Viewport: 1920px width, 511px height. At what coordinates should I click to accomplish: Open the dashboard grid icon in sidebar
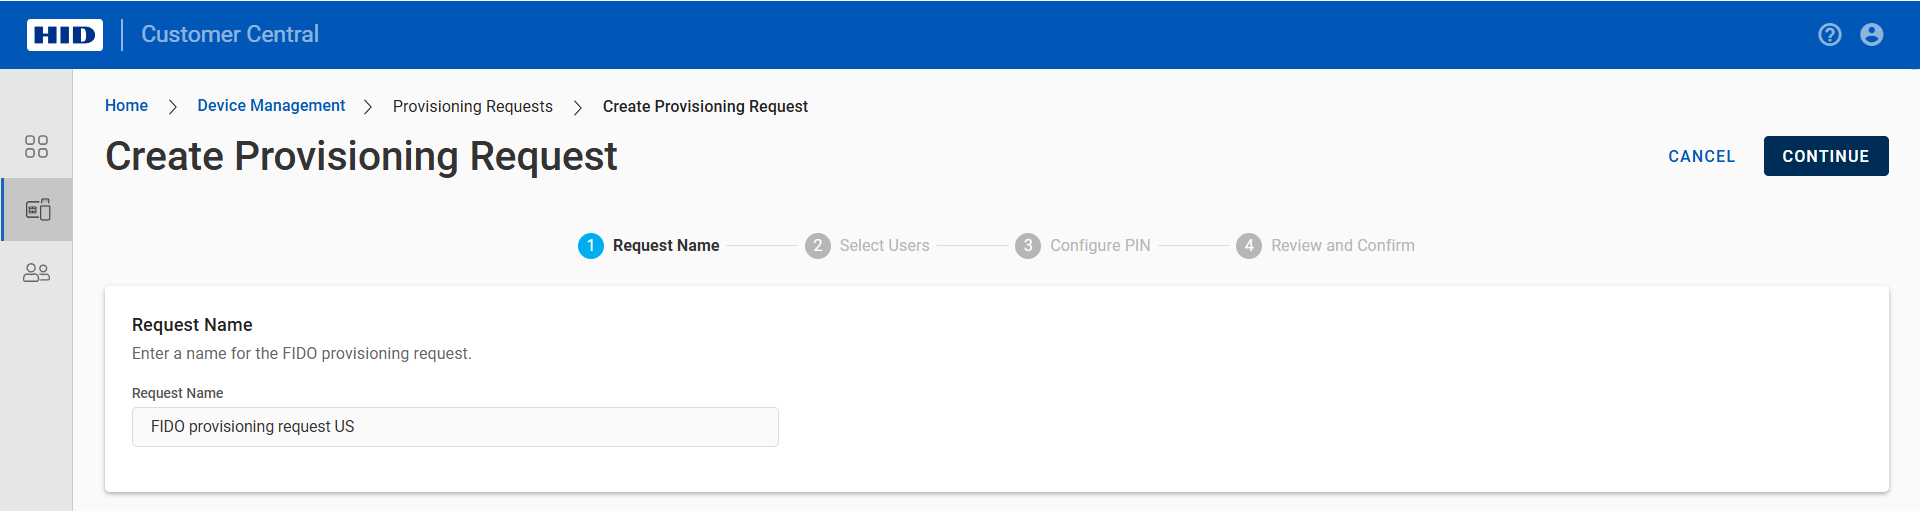(x=36, y=147)
